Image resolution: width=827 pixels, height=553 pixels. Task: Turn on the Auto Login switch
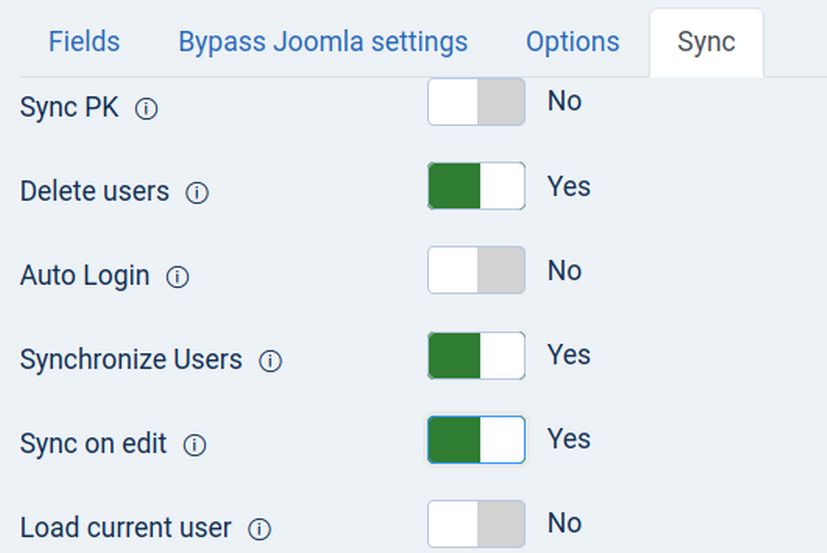[x=476, y=270]
